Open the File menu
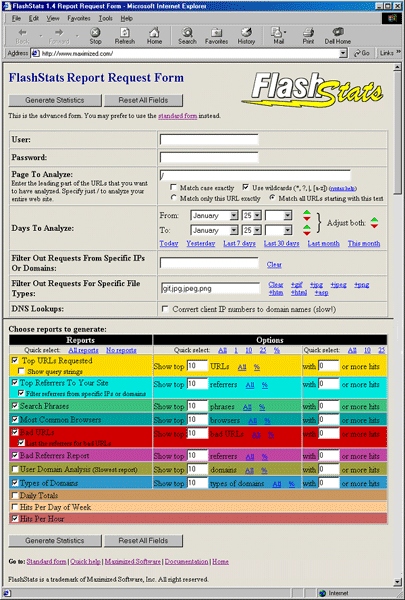The height and width of the screenshot is (600, 405). click(x=16, y=18)
